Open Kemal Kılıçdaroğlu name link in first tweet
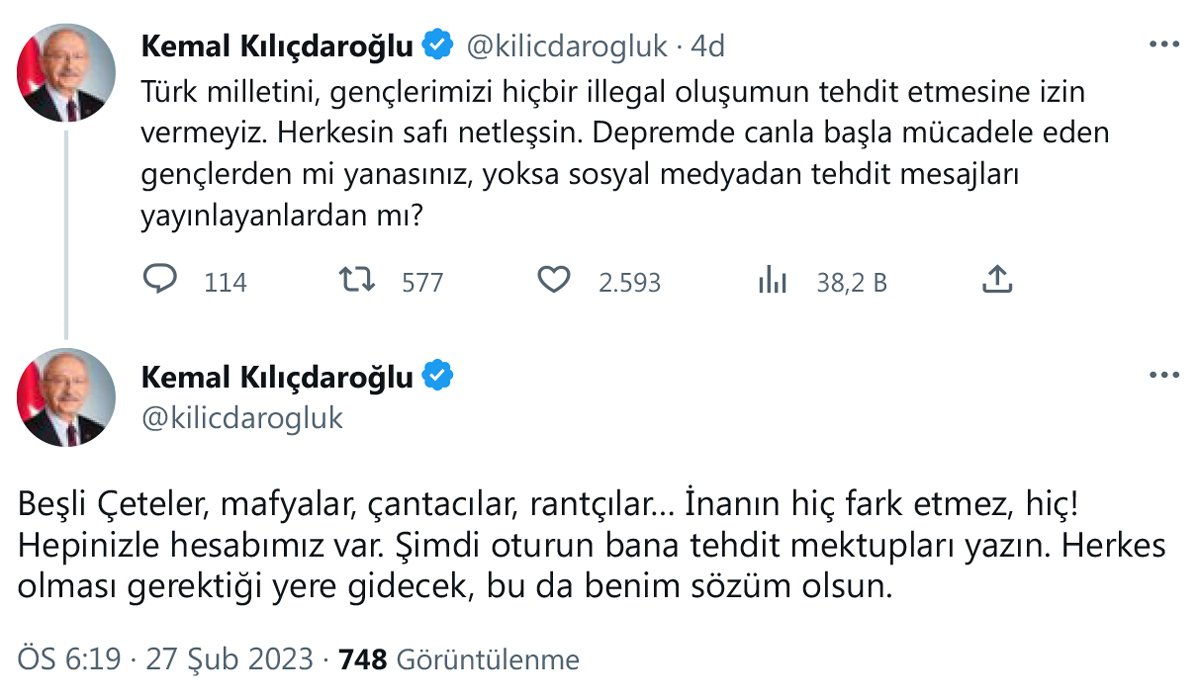Screen dimensions: 1200x699 (x=278, y=46)
